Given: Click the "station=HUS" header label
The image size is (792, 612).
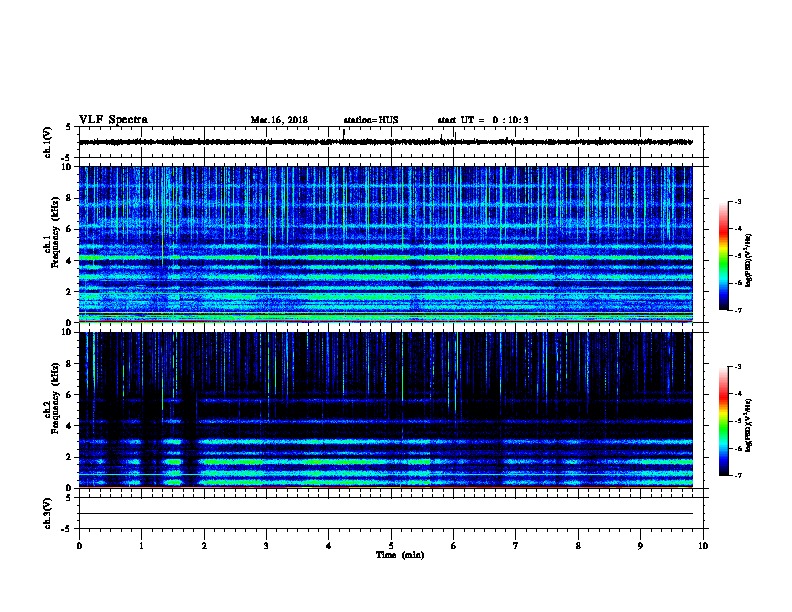Looking at the screenshot, I should click(x=371, y=120).
